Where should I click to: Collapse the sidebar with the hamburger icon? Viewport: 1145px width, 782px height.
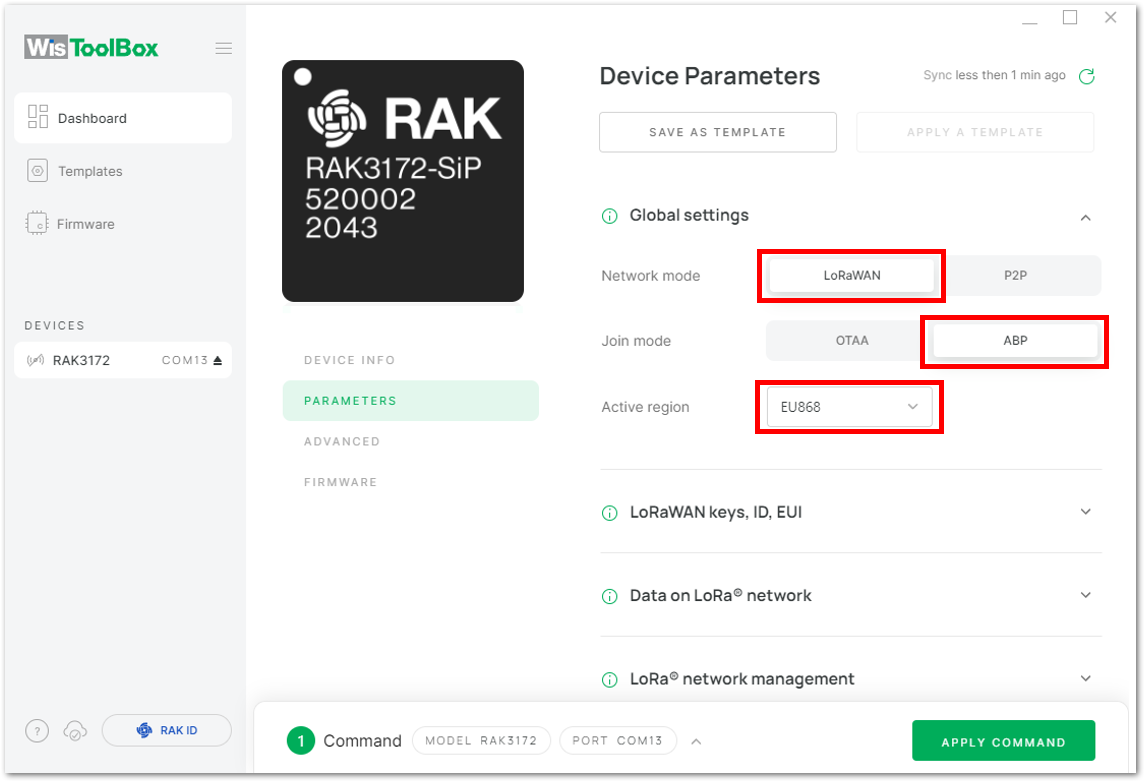point(223,48)
